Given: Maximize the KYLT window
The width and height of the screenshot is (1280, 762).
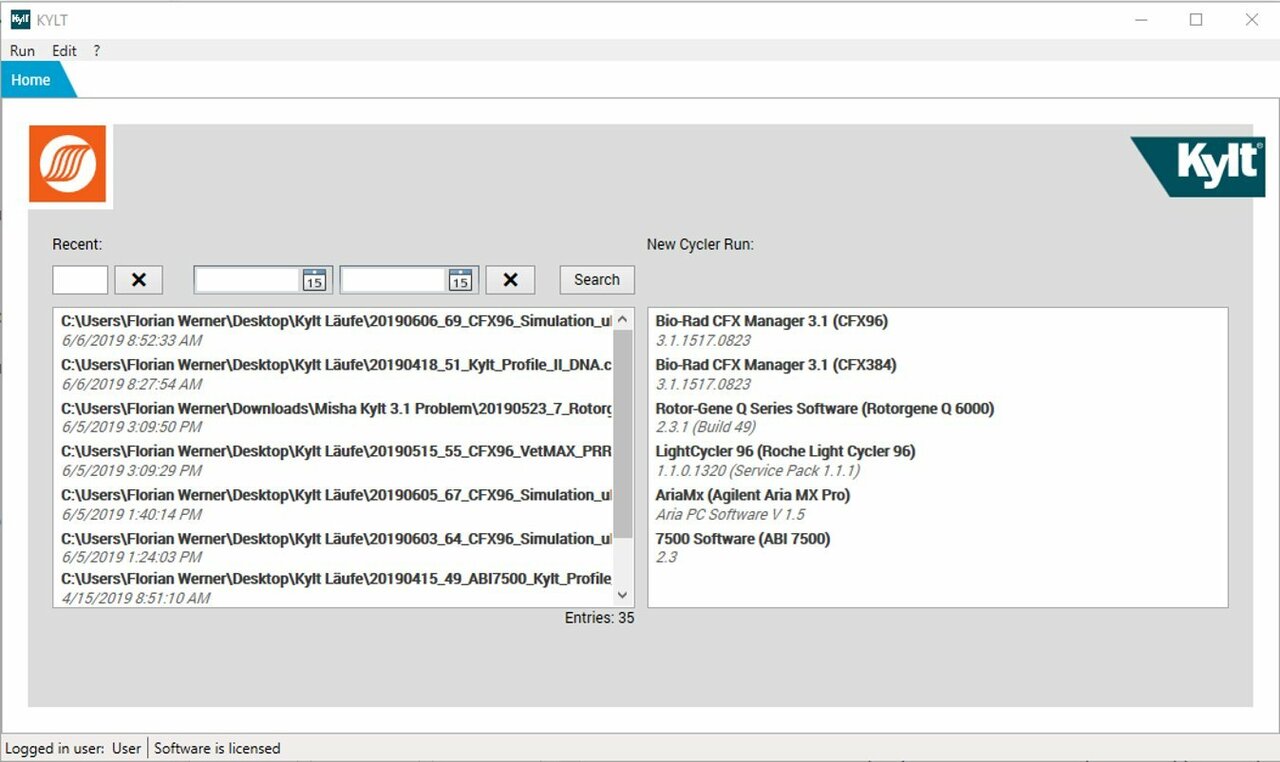Looking at the screenshot, I should pyautogui.click(x=1196, y=19).
